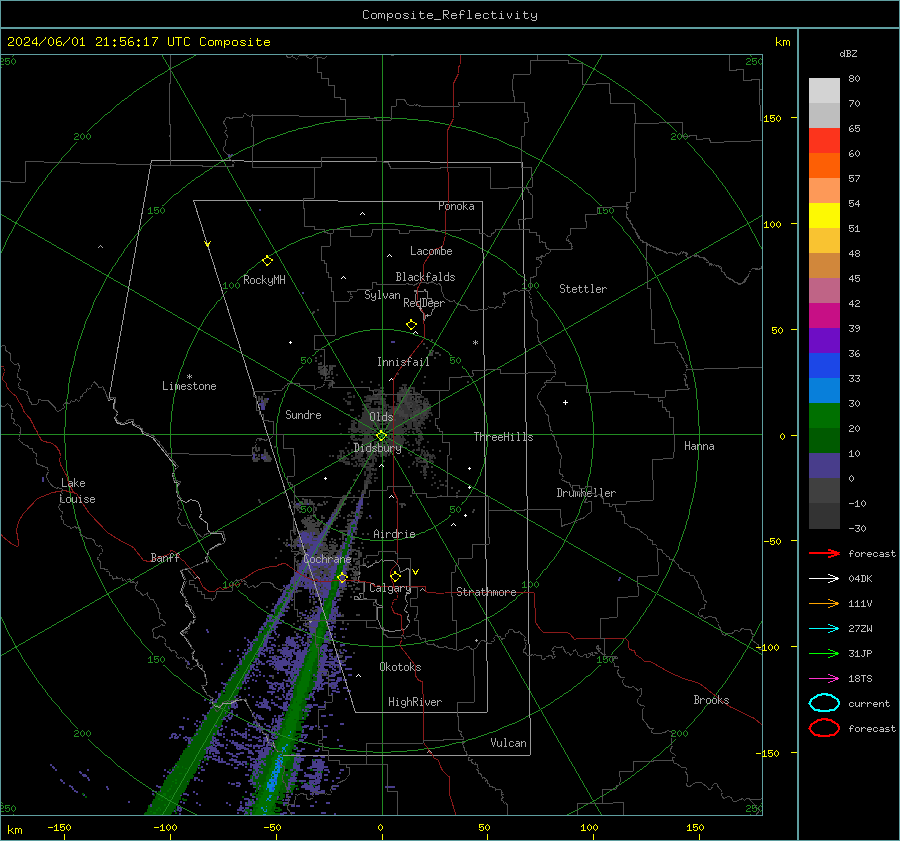Viewport: 900px width, 841px height.
Task: Select the magenta 39–42 dBZ color swatch
Action: [824, 315]
